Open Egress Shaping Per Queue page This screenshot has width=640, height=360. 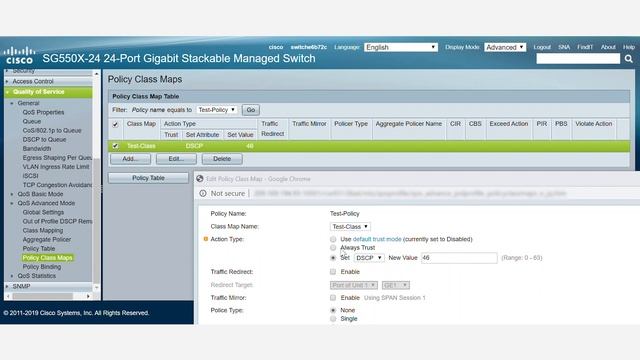[57, 158]
